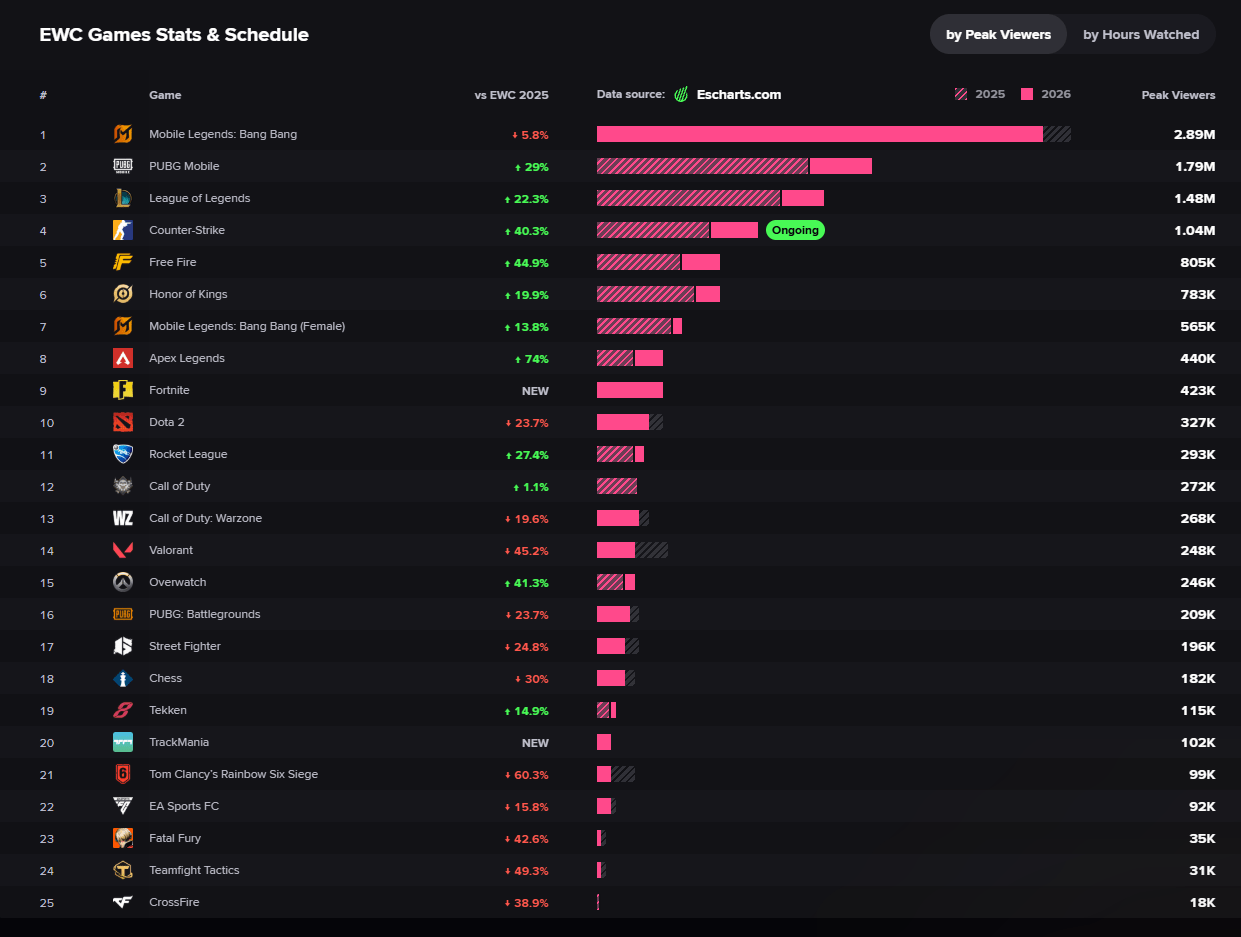Click the Rainbow Six Siege game icon
1241x937 pixels.
[x=123, y=774]
